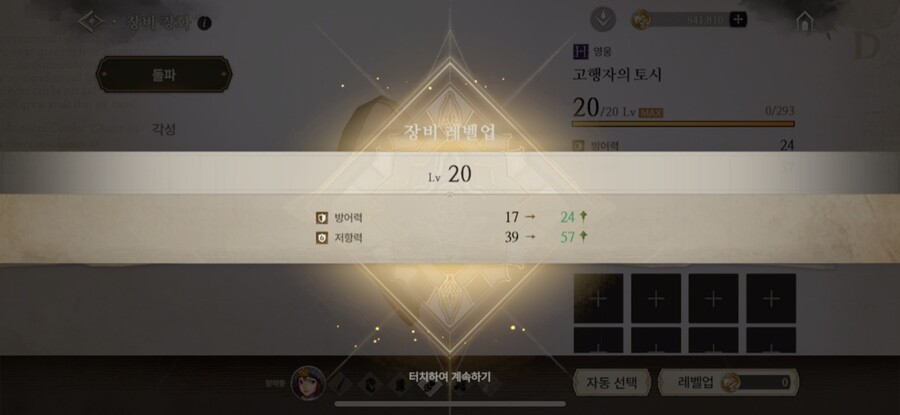Screen dimensions: 900x415
Task: Click the 영웅 grade icon
Action: point(581,52)
